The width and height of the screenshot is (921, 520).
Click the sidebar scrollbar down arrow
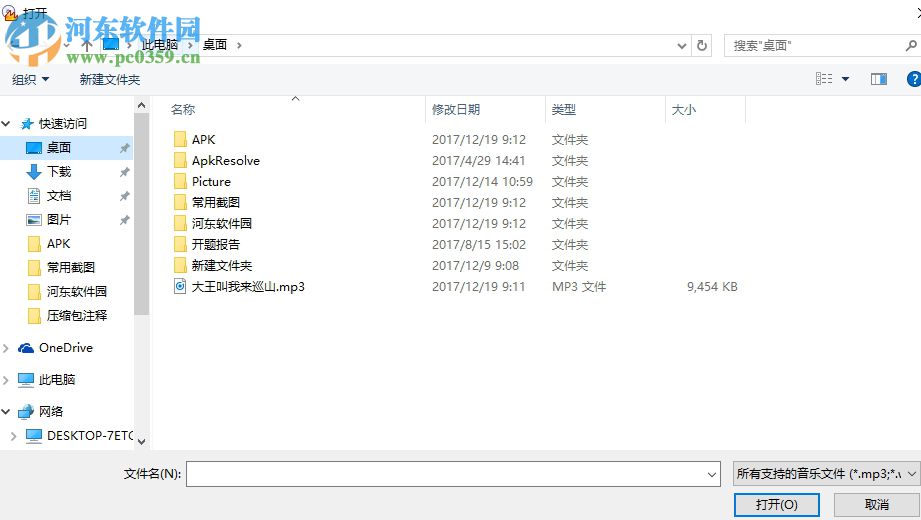tap(142, 441)
